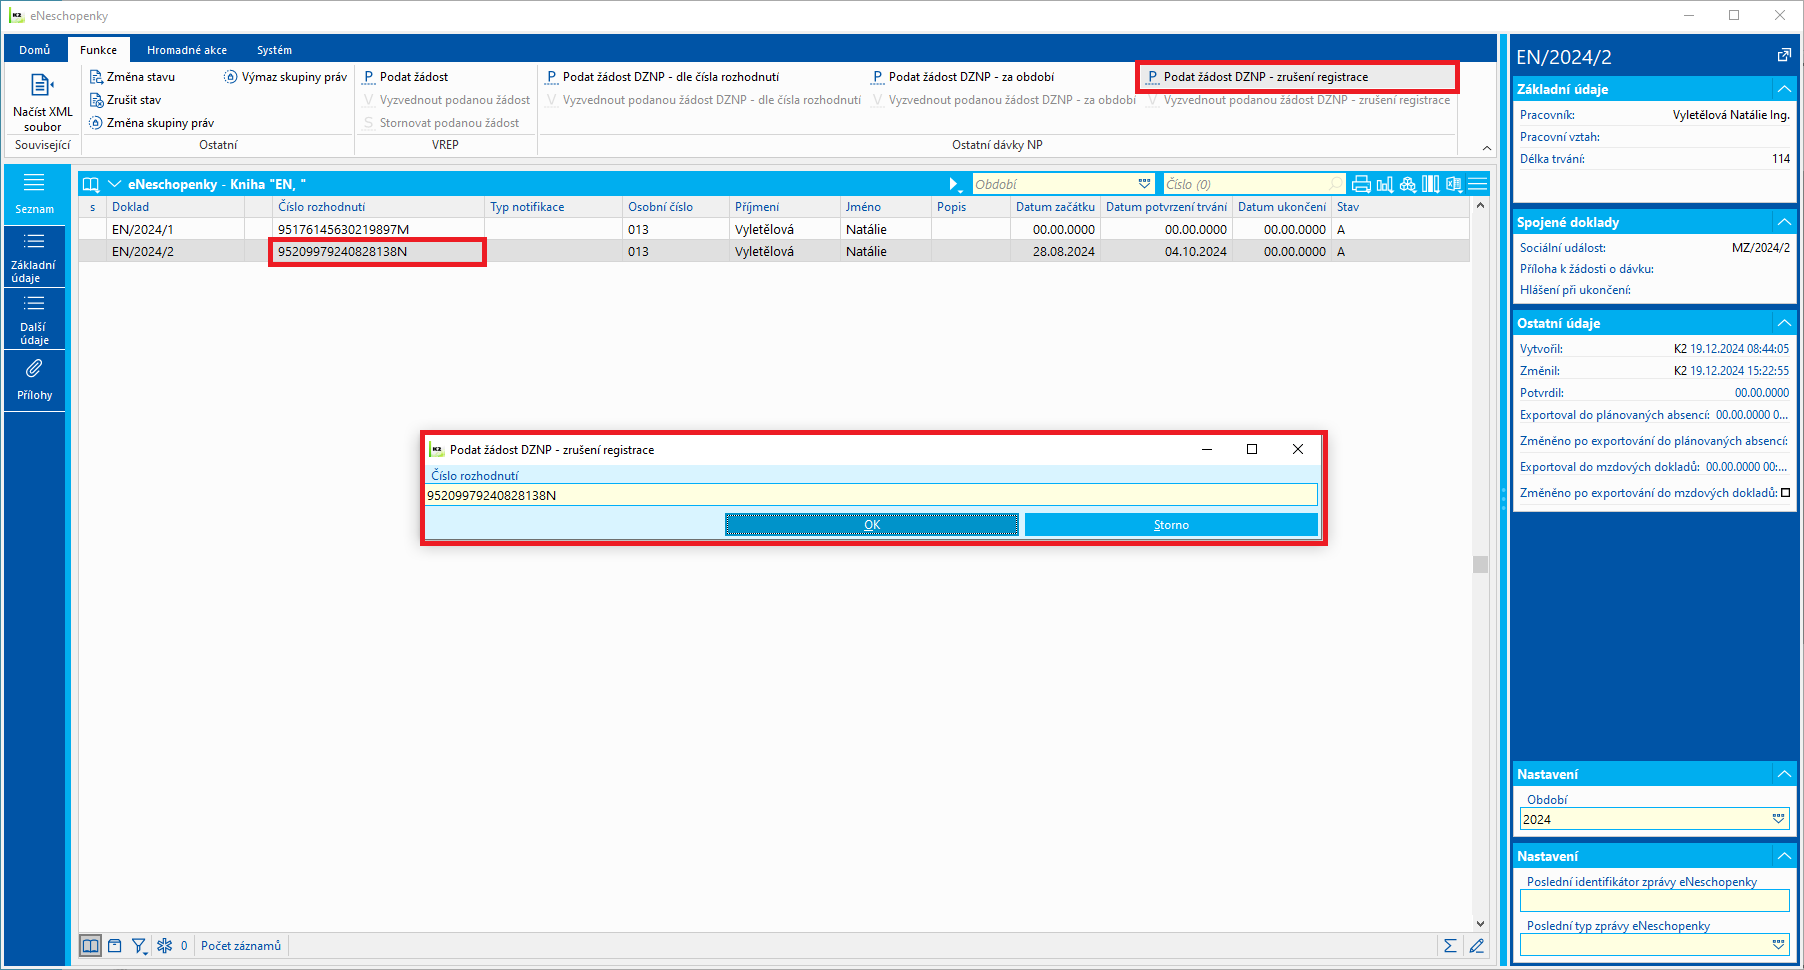Open Poslední typ zprávy eNeschopenky dropdown
The width and height of the screenshot is (1804, 970).
(1779, 944)
